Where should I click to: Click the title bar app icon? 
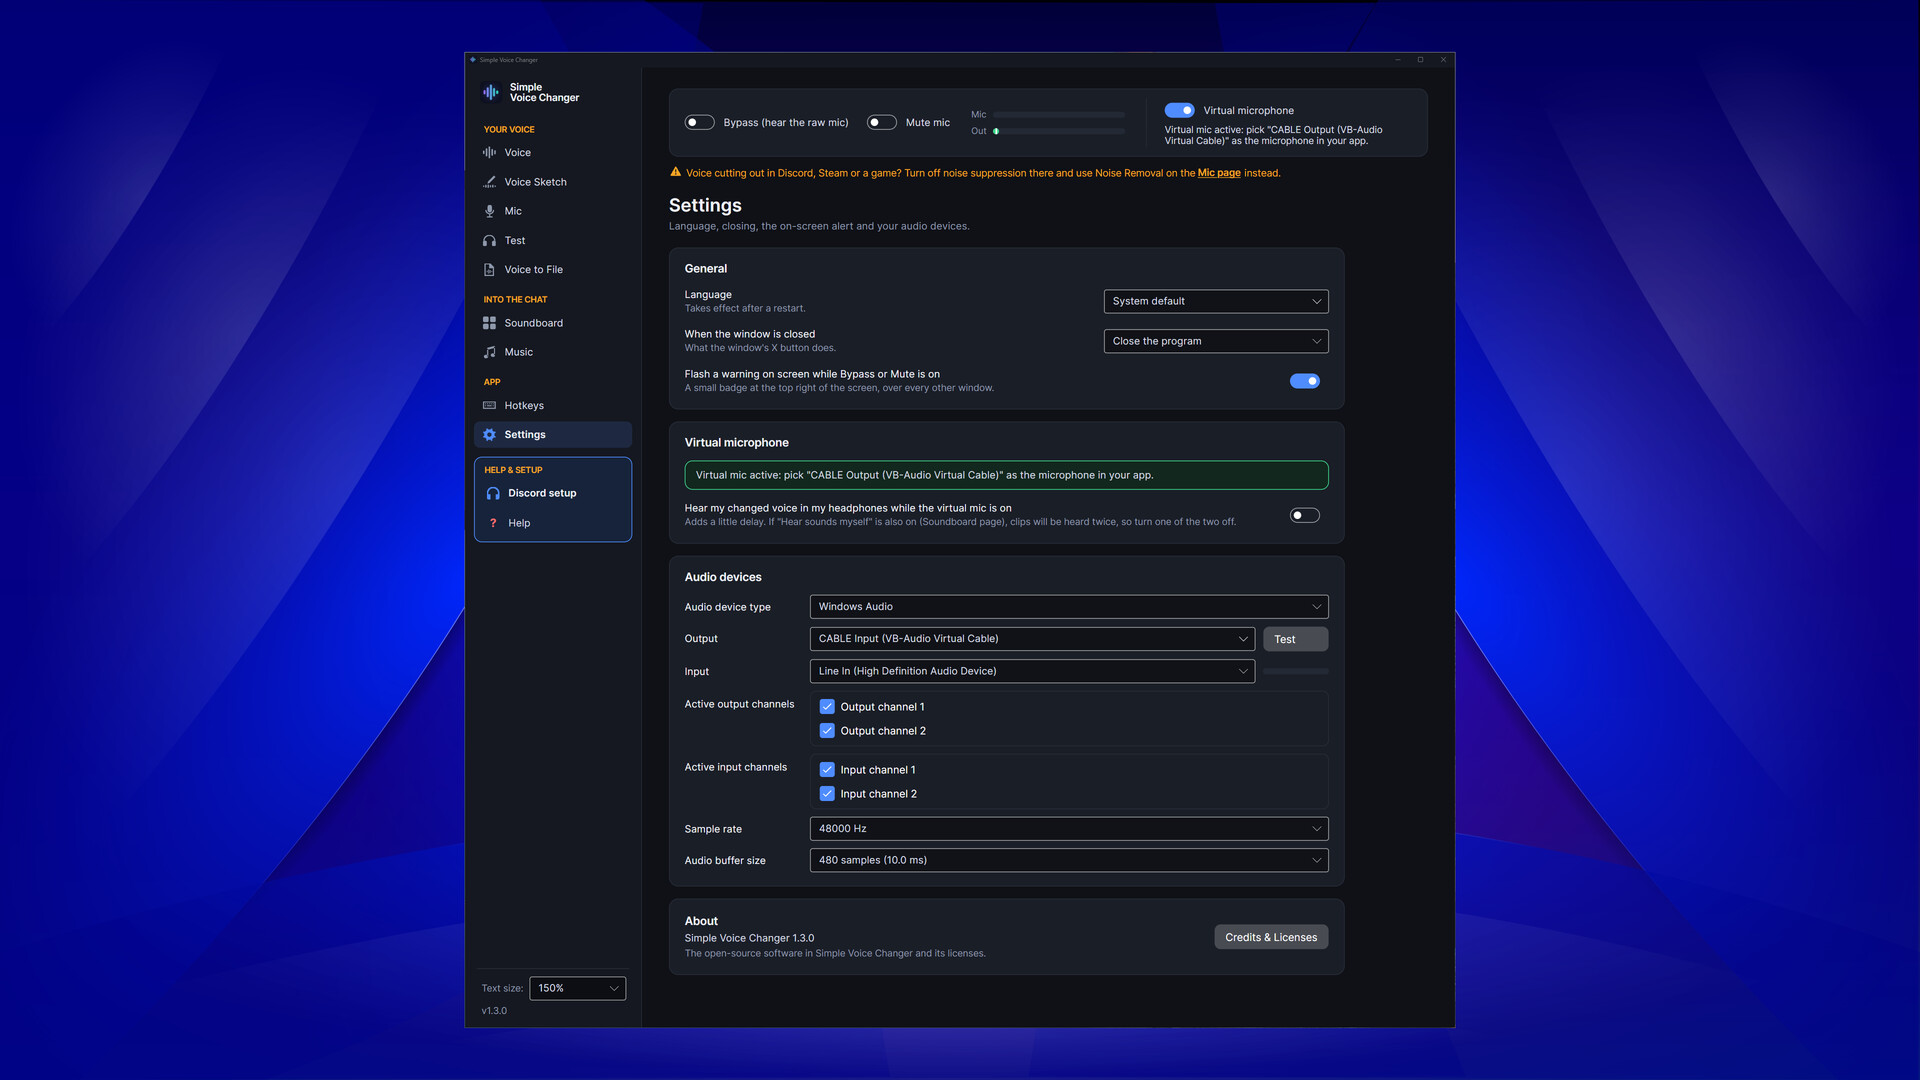coord(473,60)
